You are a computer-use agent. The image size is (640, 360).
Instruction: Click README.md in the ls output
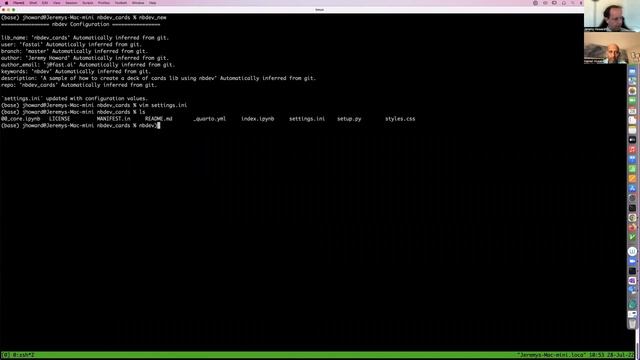(x=158, y=119)
